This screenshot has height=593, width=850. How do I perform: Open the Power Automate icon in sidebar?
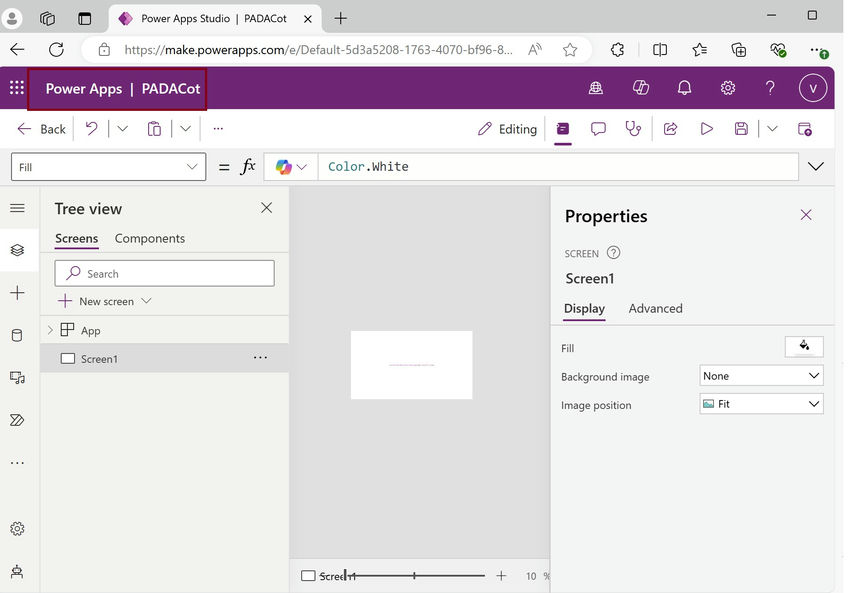click(17, 420)
